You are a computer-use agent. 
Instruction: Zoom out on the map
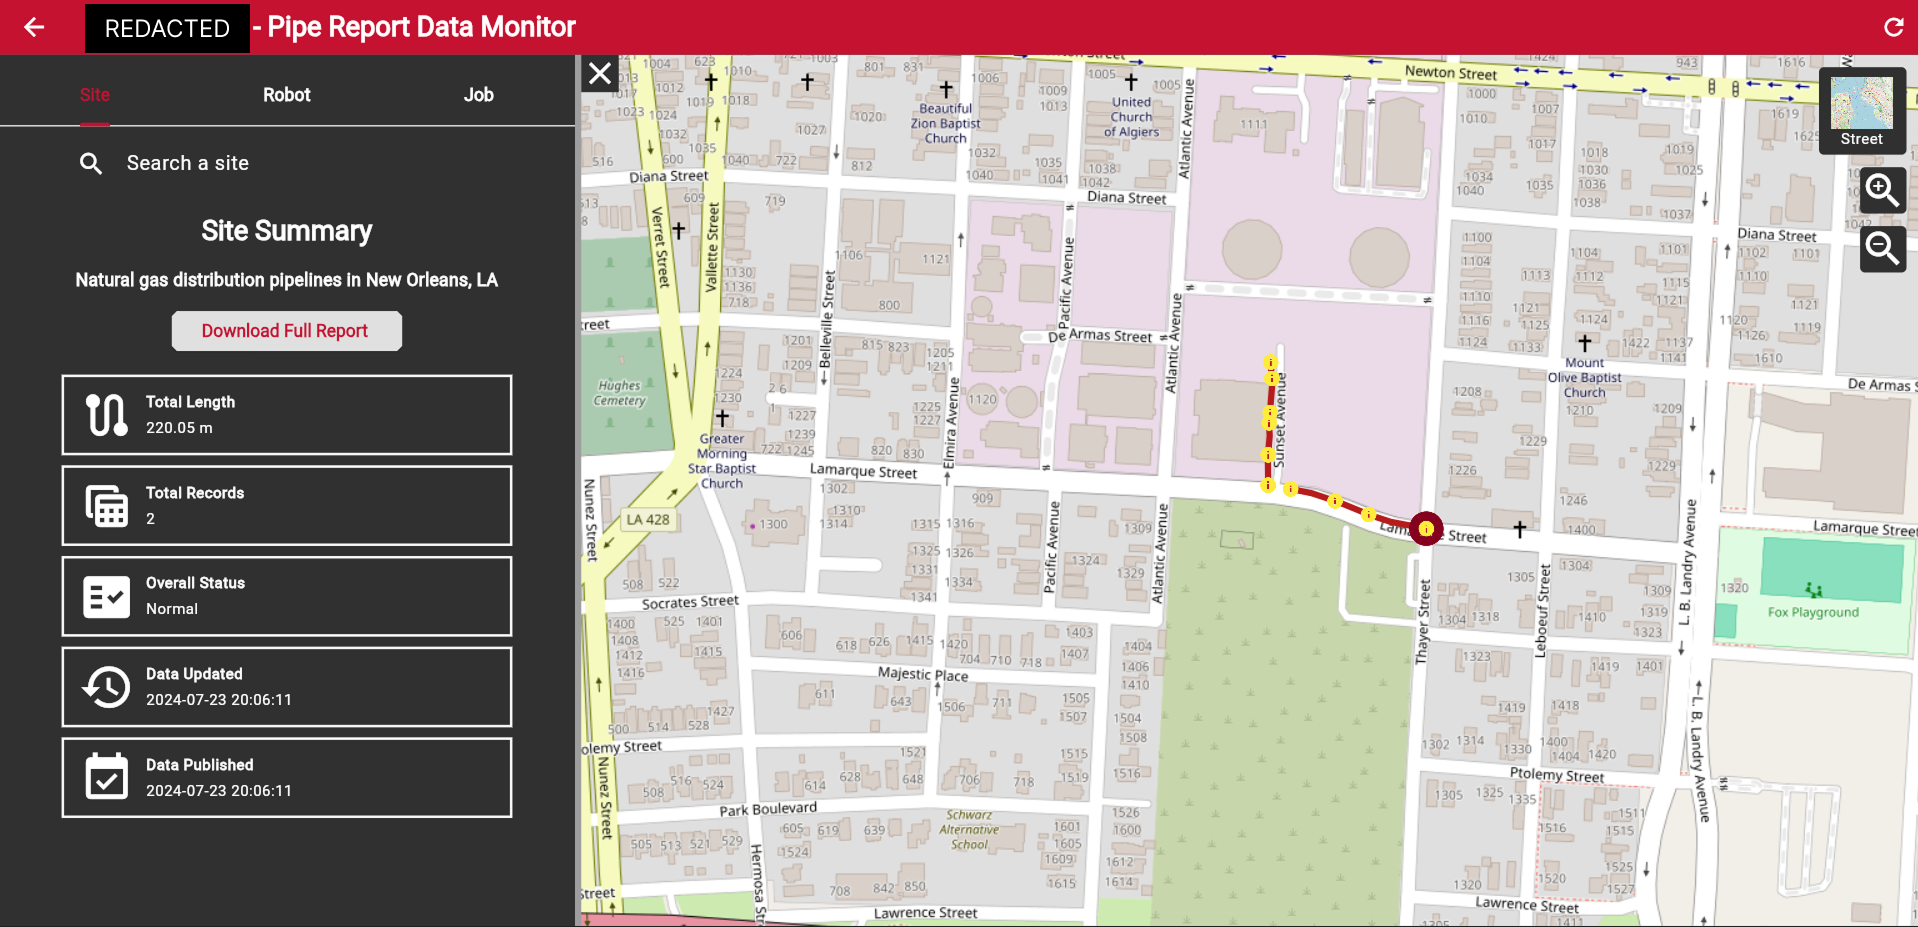[x=1883, y=248]
